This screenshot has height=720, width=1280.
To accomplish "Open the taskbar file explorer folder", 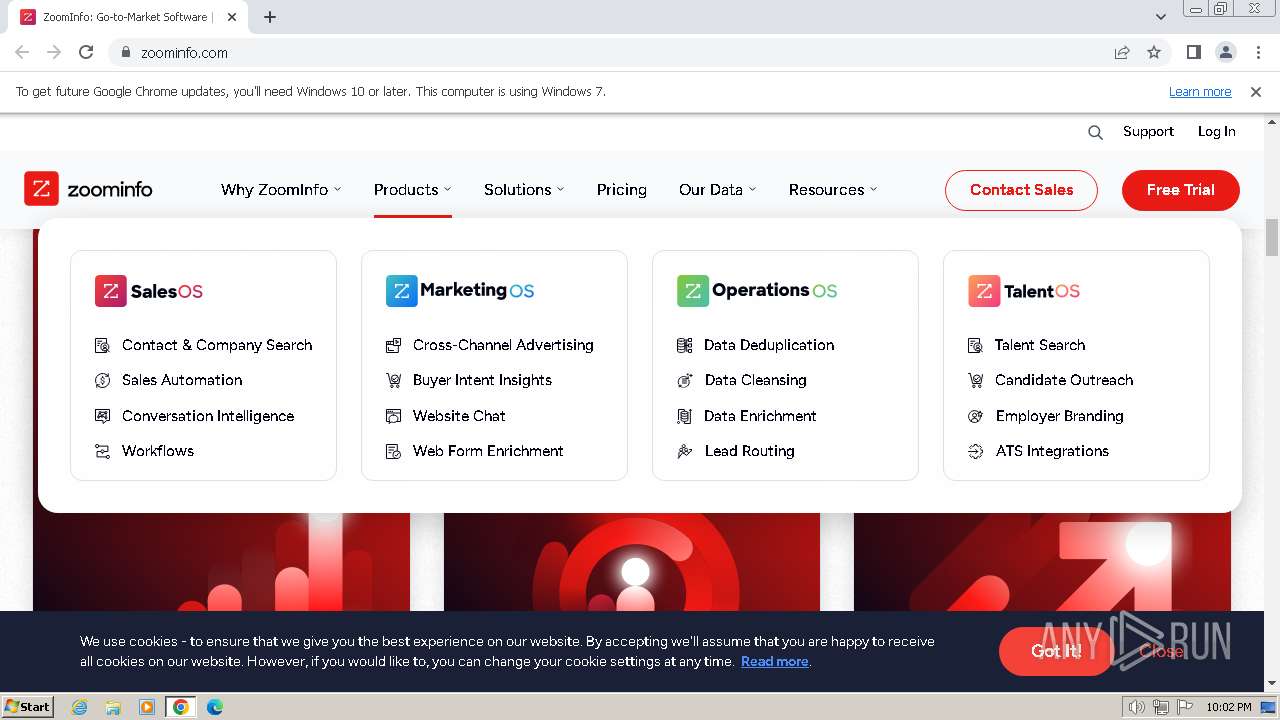I will point(113,707).
